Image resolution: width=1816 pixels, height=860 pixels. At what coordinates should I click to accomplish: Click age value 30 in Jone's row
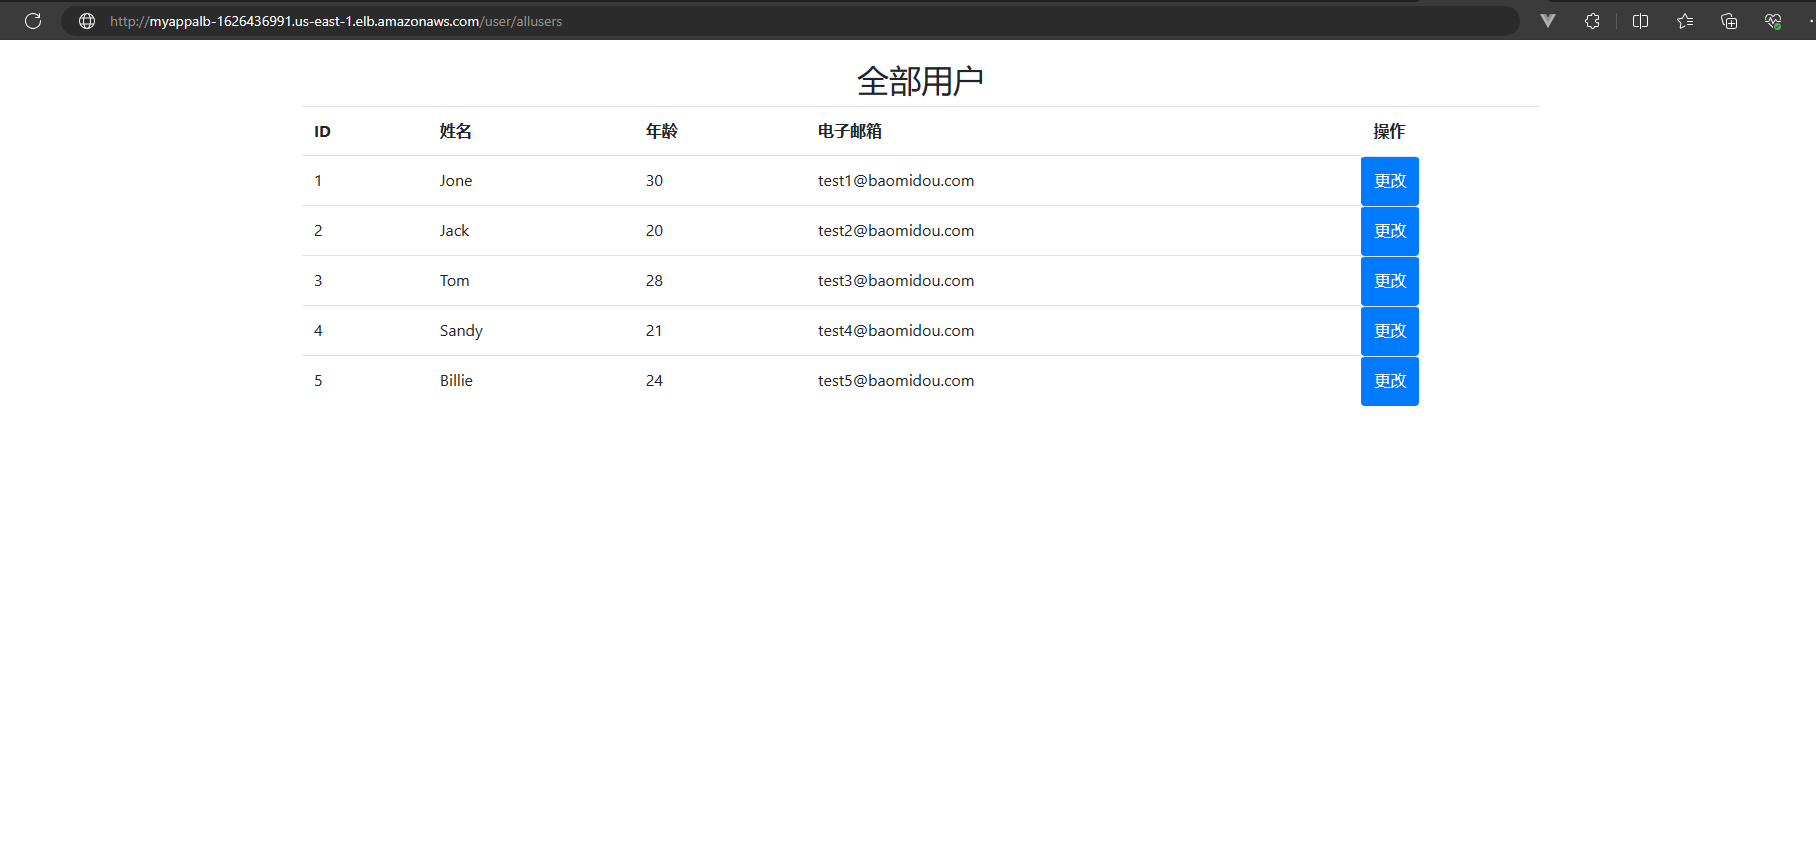pos(654,181)
